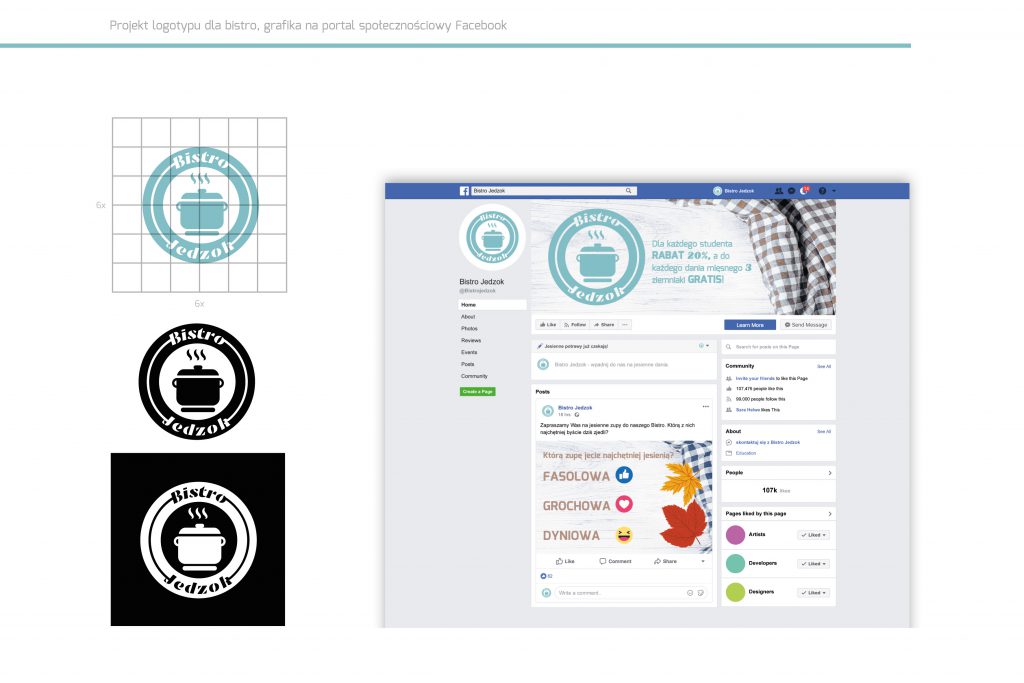Click the Facebook logo in the top blue bar
The image size is (1024, 683).
tap(464, 190)
